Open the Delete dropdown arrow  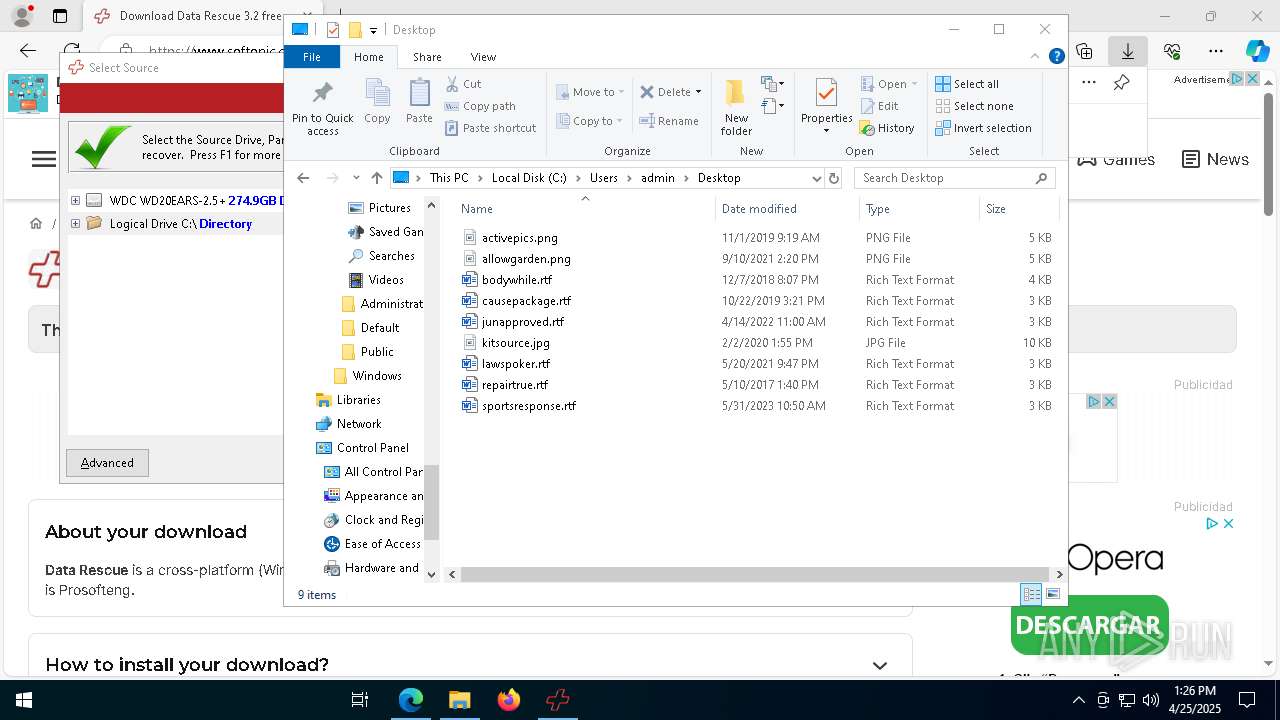coord(698,92)
